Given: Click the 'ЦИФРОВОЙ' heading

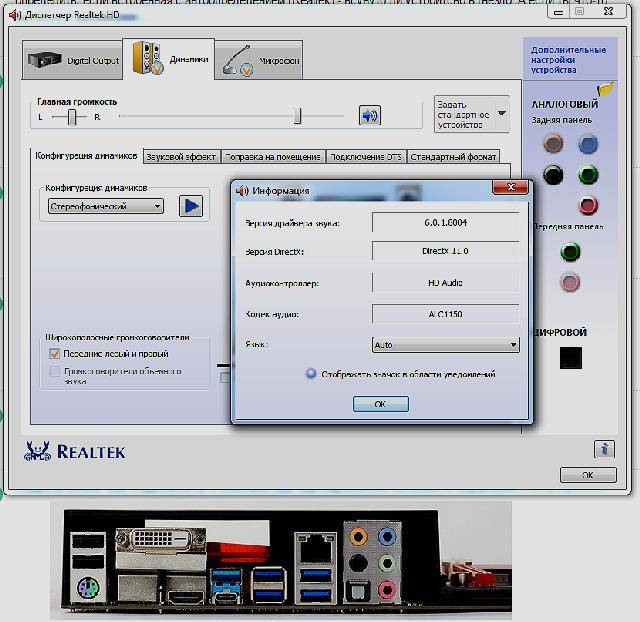Looking at the screenshot, I should point(561,332).
